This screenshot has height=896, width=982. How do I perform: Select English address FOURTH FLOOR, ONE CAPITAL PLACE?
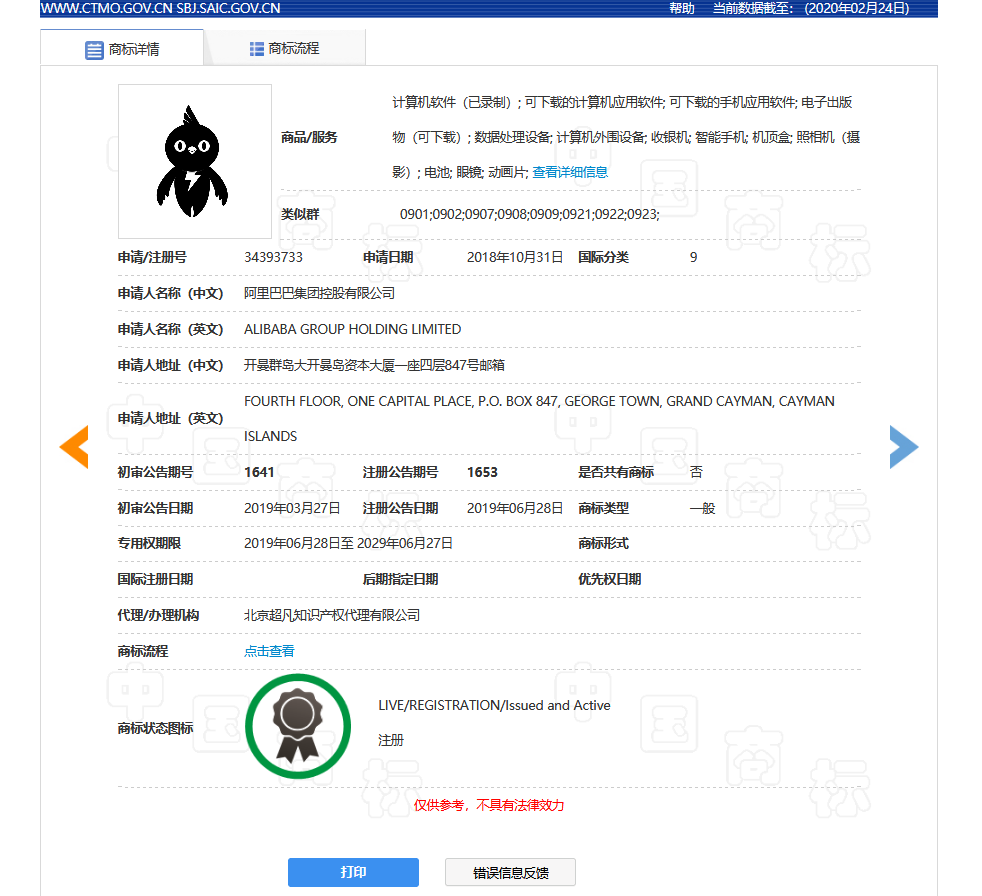point(539,418)
